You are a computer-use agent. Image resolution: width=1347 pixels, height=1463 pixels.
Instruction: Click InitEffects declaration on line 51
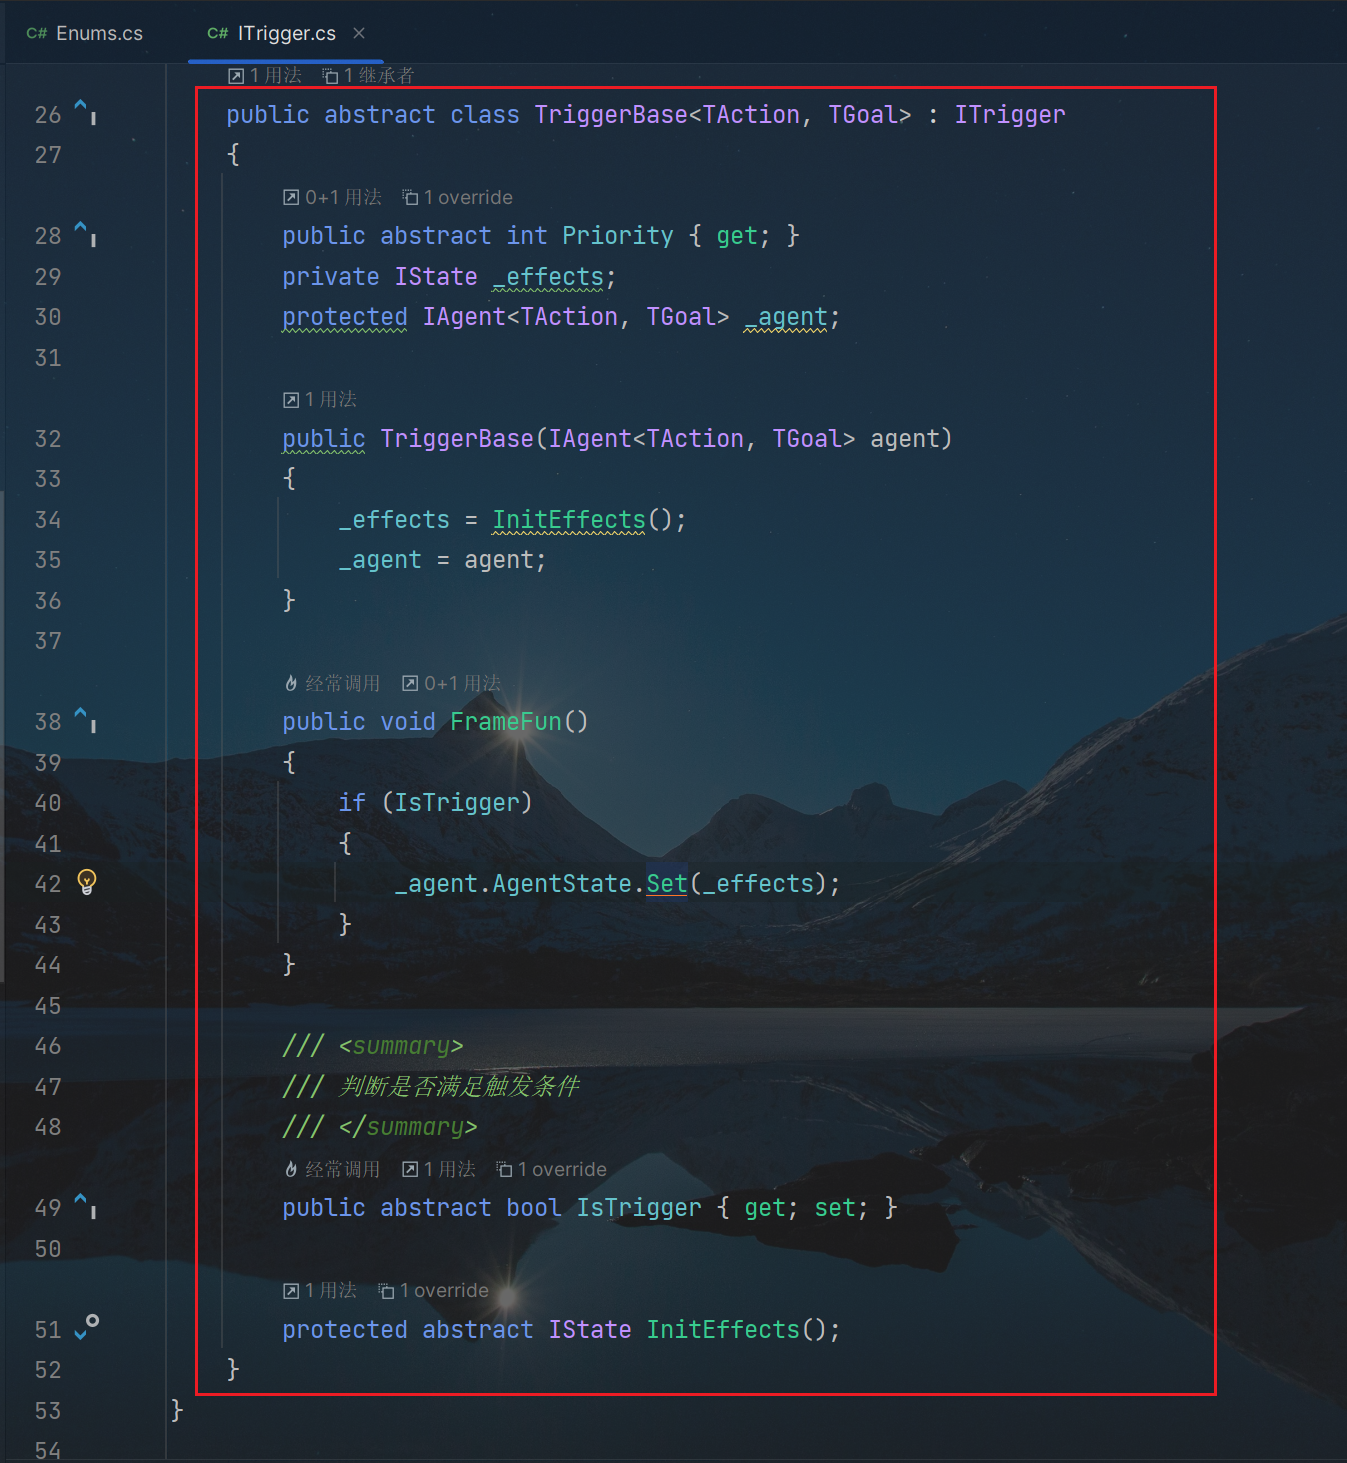(723, 1330)
